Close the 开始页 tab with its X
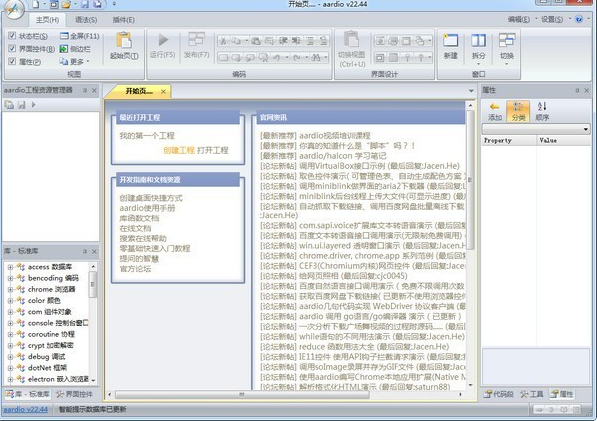This screenshot has height=421, width=597. 163,91
